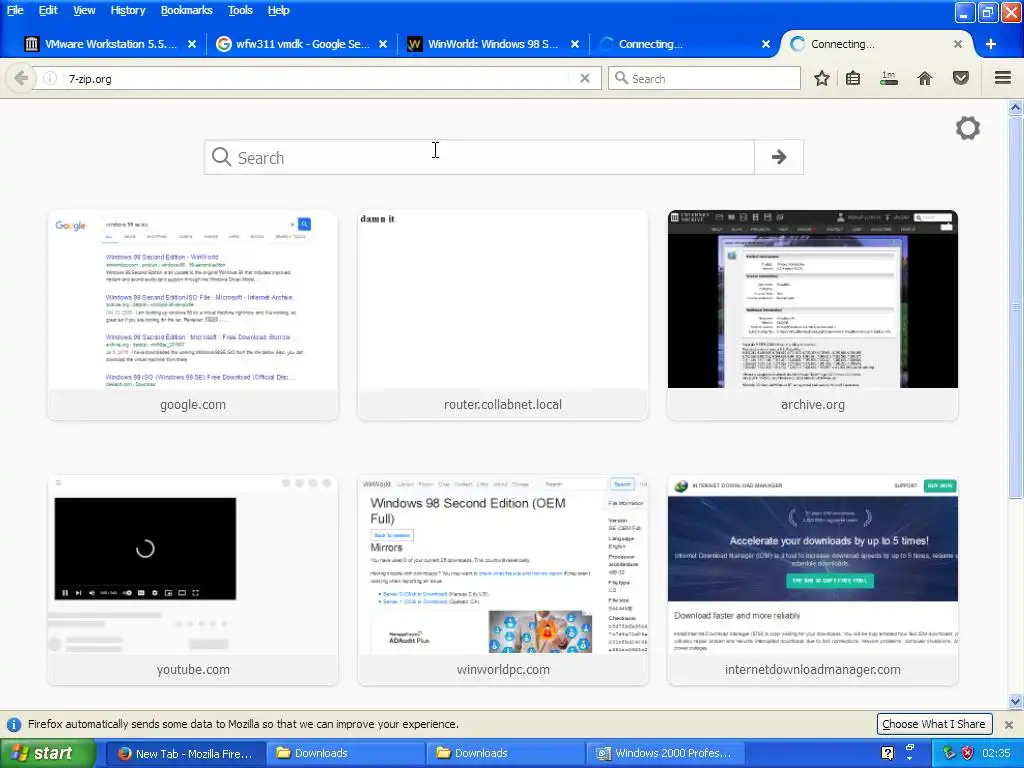Click the network computers tray icon
Screen dimensions: 1024x768
coord(949,753)
